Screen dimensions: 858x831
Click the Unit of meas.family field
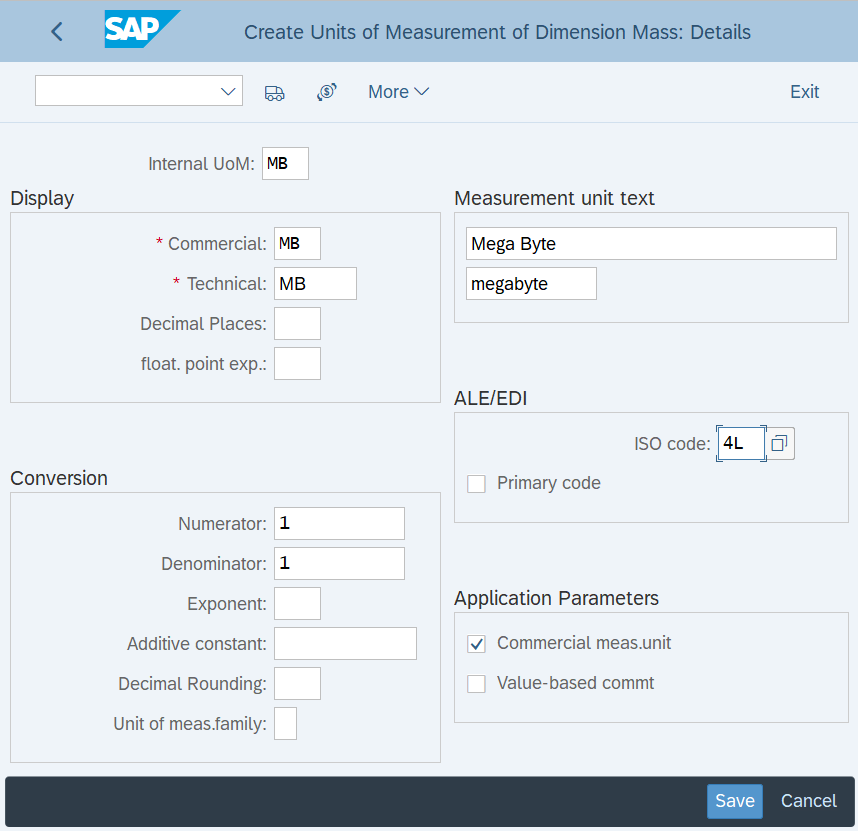[285, 723]
